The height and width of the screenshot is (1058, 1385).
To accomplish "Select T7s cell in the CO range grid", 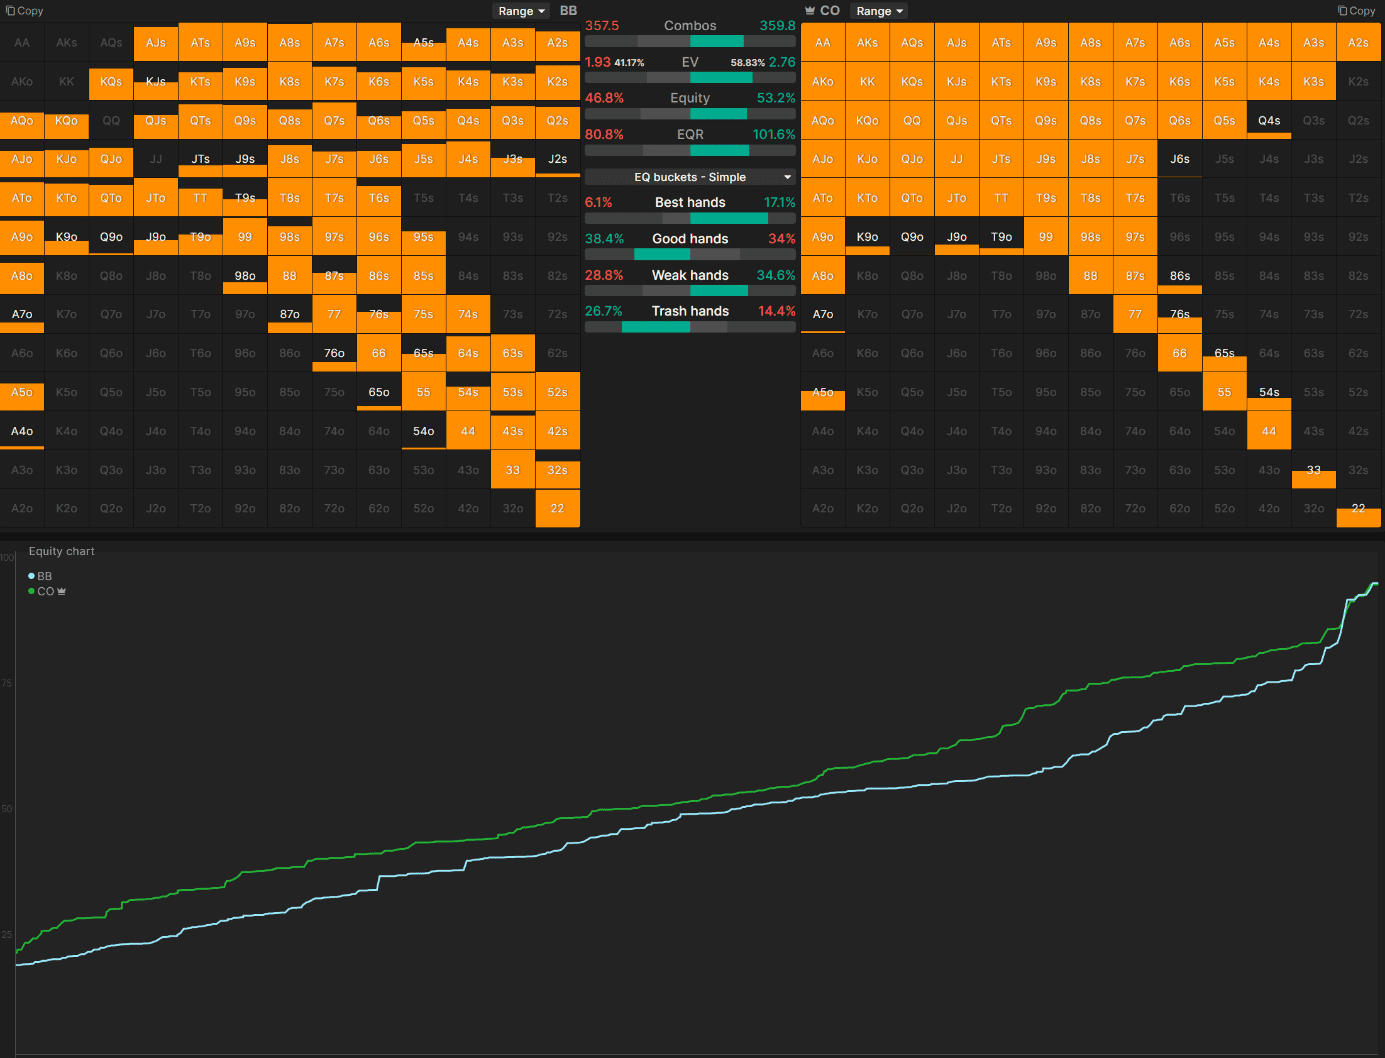I will (1135, 198).
